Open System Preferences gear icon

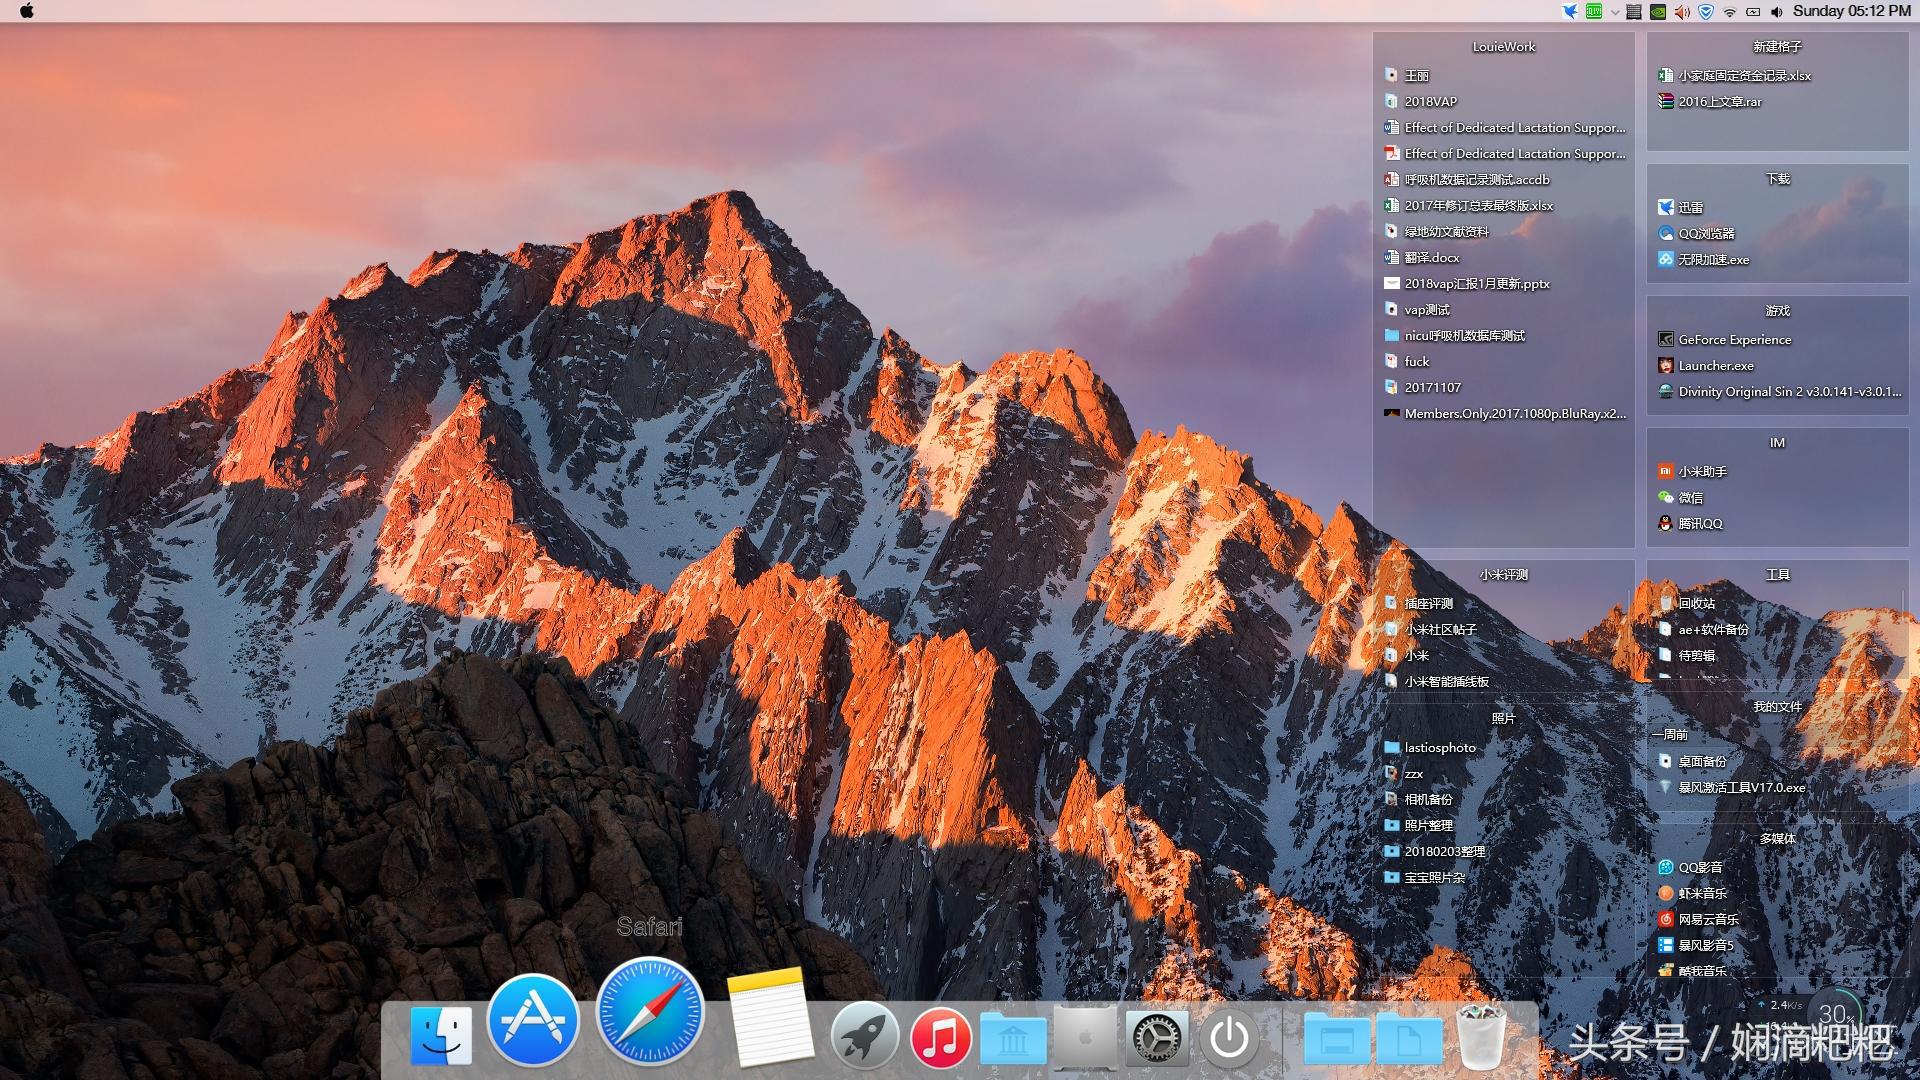click(x=1157, y=1038)
